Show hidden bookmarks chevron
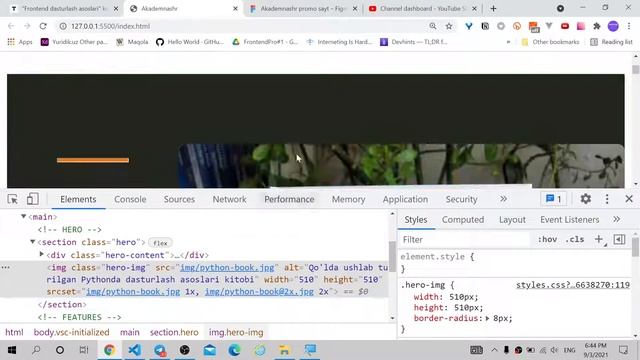The image size is (640, 360). point(508,42)
